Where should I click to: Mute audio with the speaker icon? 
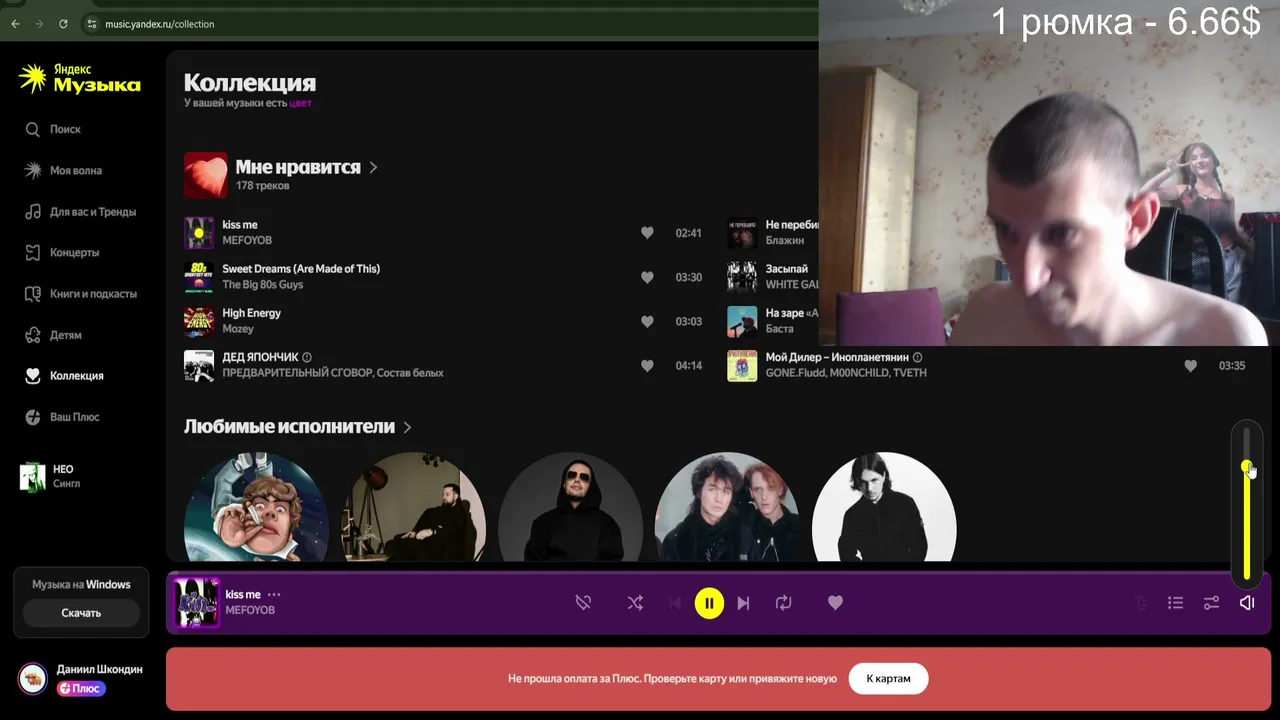pos(1247,603)
